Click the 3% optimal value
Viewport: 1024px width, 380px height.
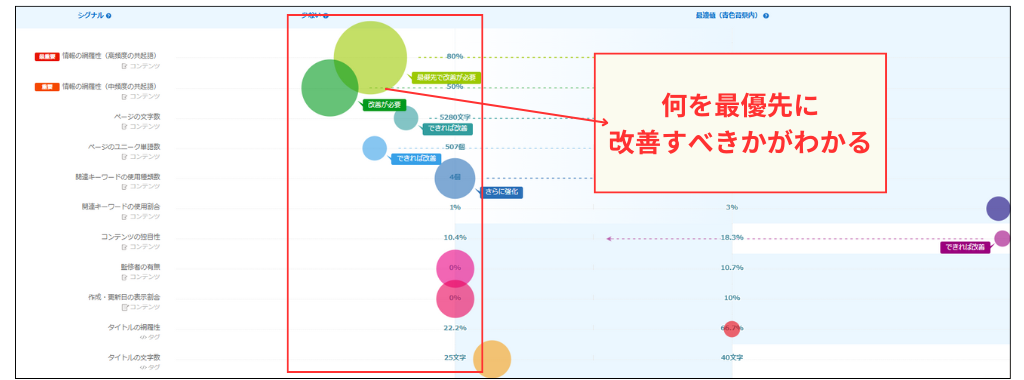[x=732, y=207]
